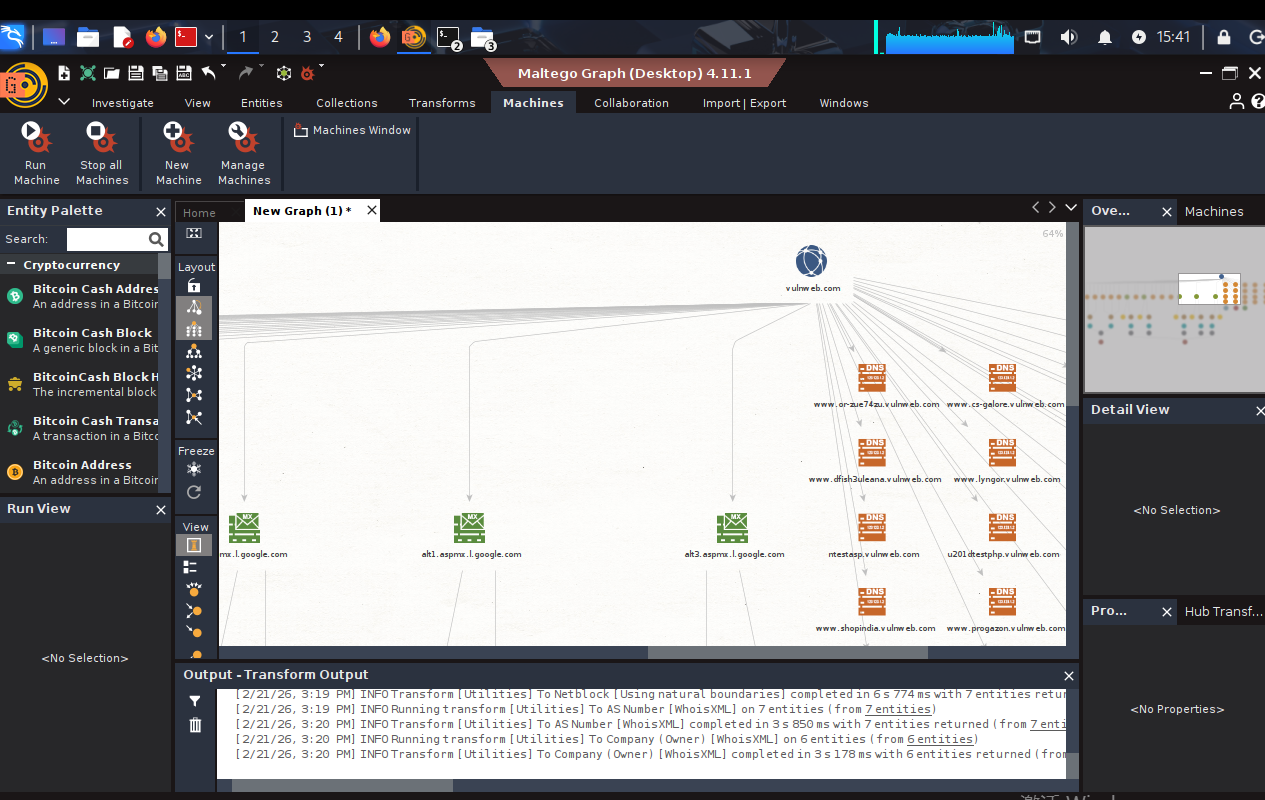Open the View ribbon tab
The image size is (1265, 800).
198,103
